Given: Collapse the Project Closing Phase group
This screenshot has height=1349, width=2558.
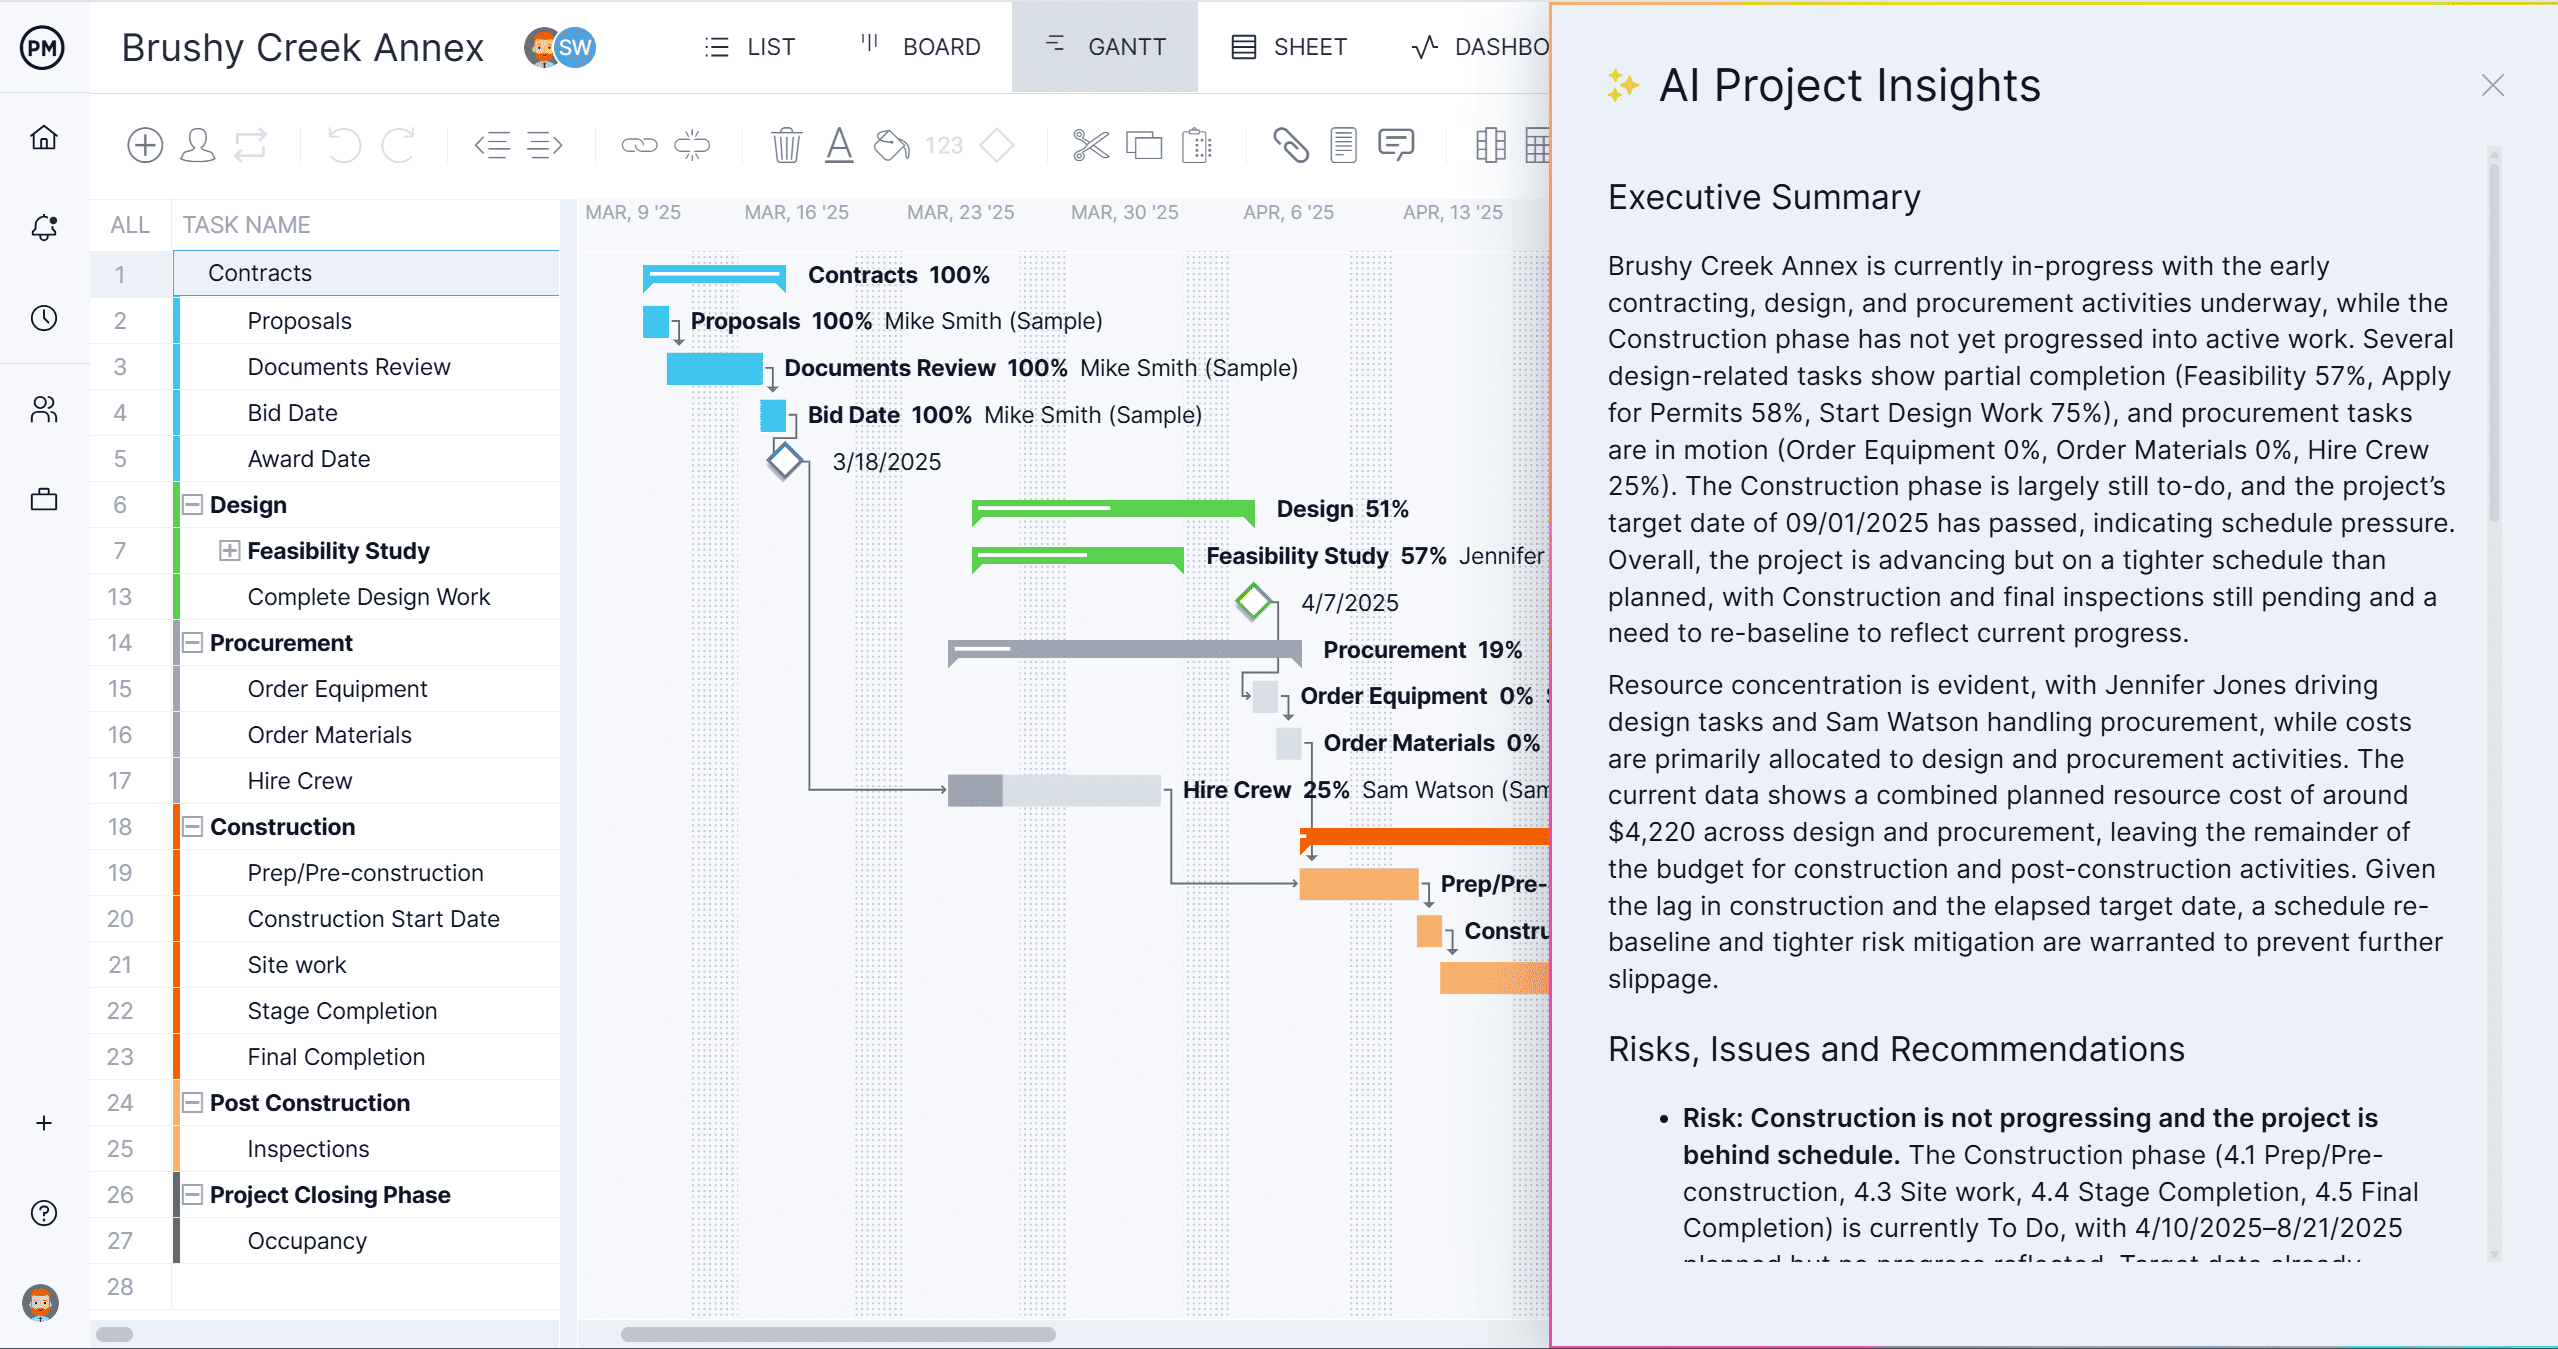Looking at the screenshot, I should tap(193, 1195).
